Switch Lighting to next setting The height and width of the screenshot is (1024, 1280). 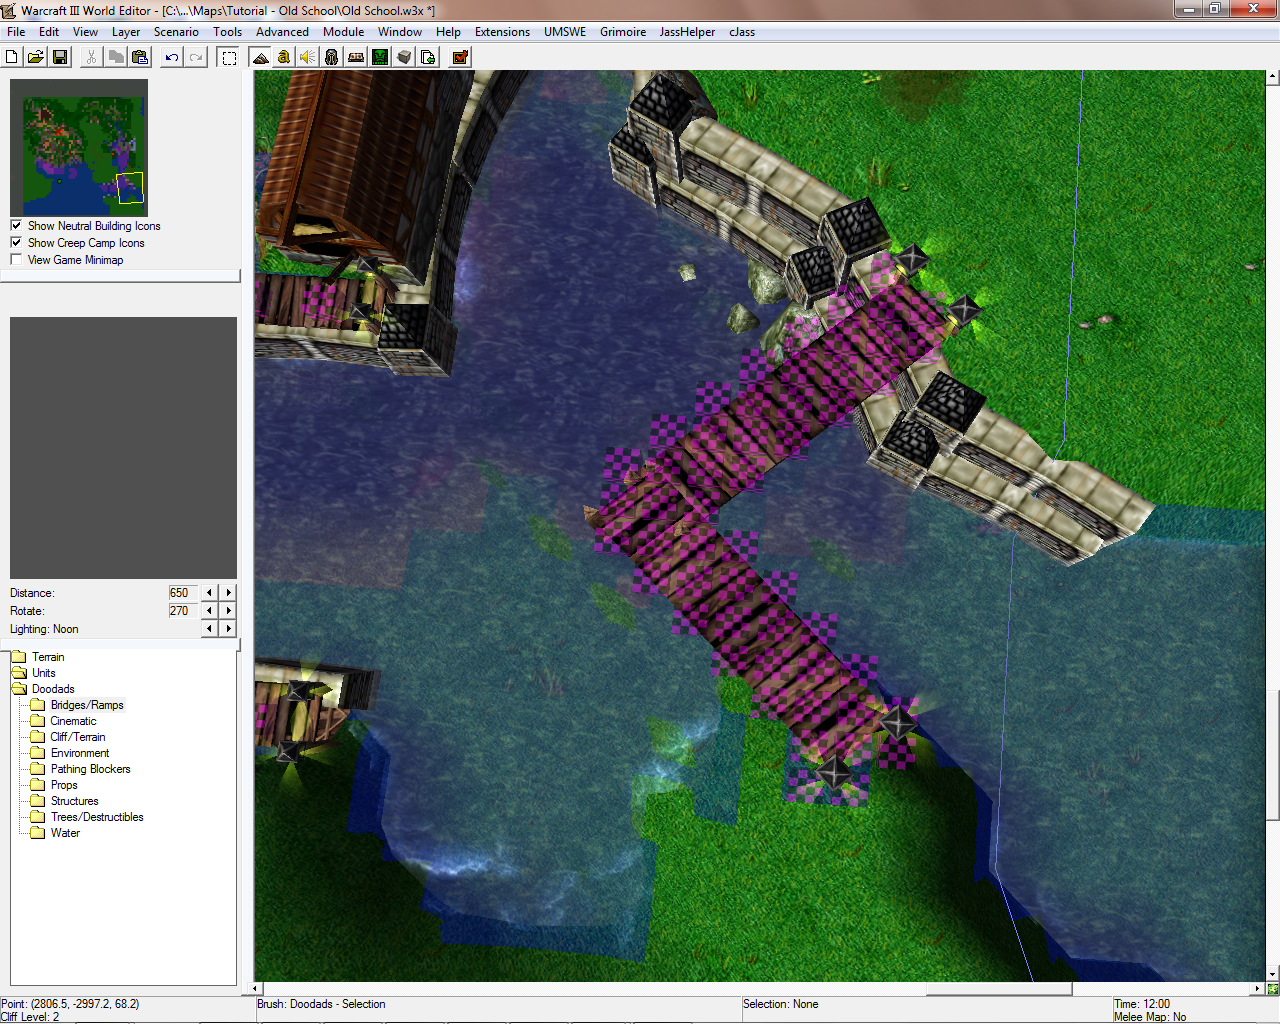tap(229, 629)
